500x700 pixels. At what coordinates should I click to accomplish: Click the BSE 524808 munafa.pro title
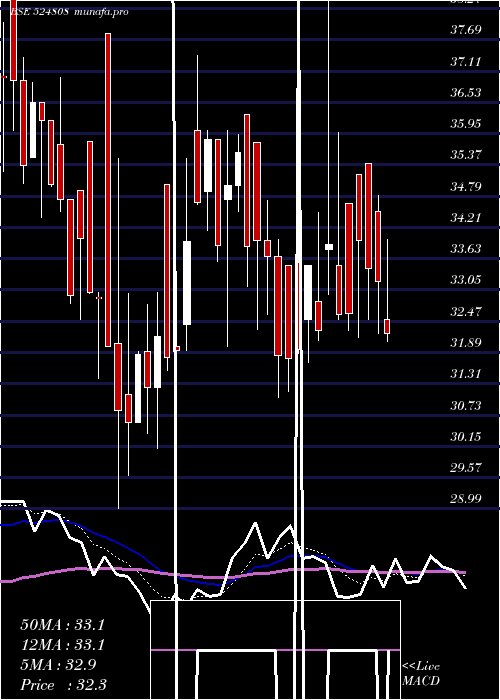pos(69,12)
